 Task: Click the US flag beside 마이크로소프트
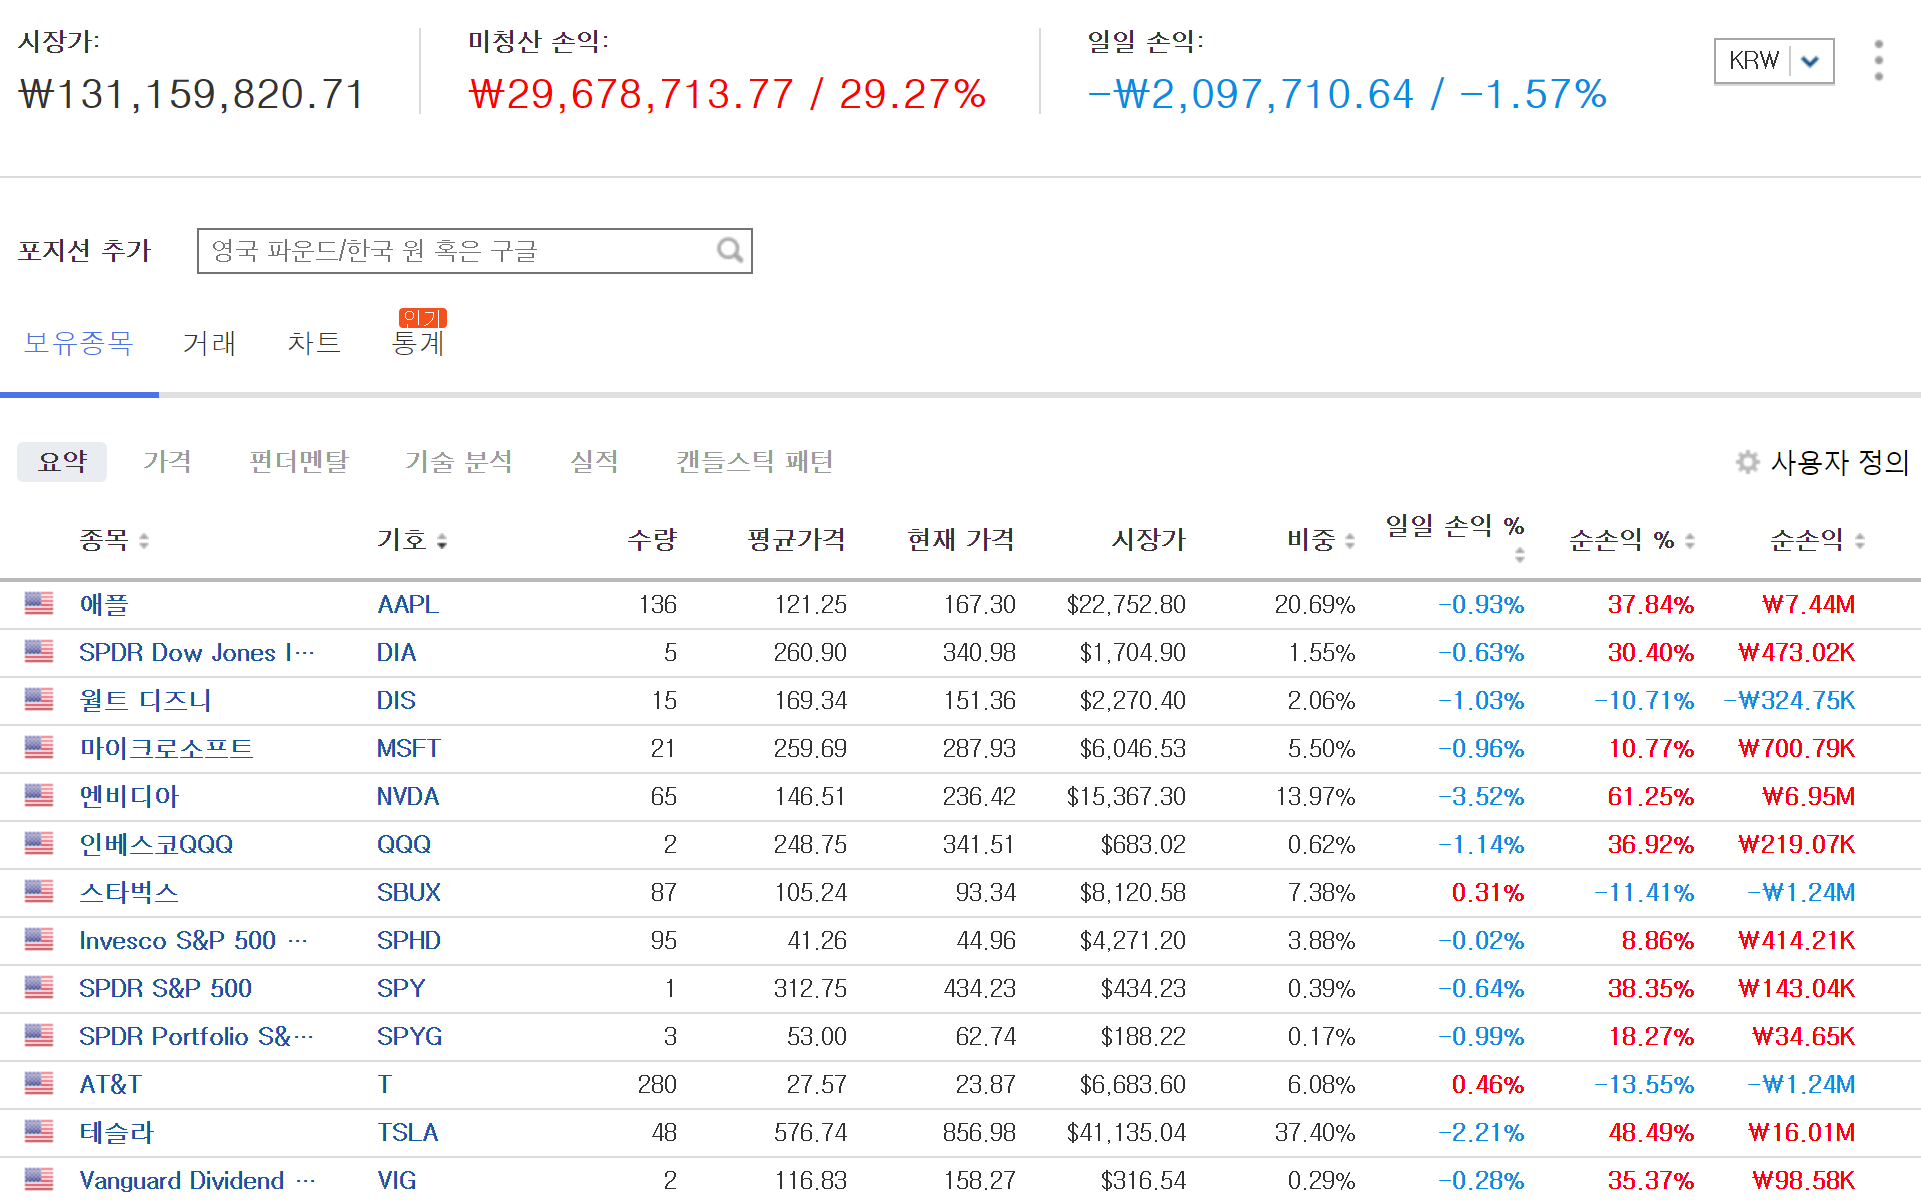tap(39, 747)
